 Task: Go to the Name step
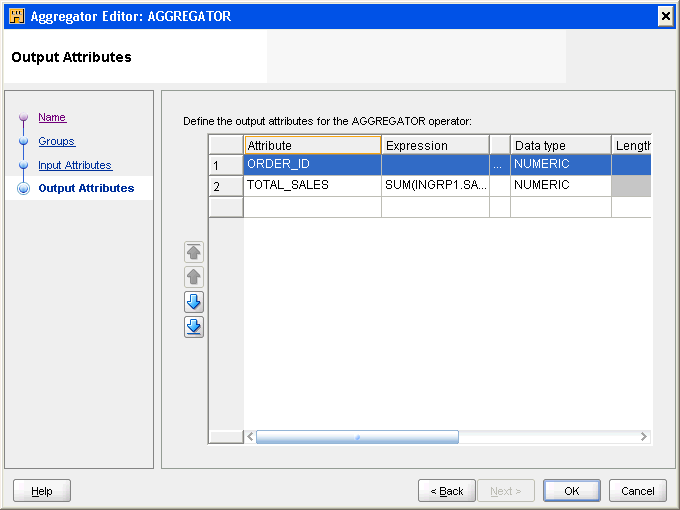click(x=52, y=118)
